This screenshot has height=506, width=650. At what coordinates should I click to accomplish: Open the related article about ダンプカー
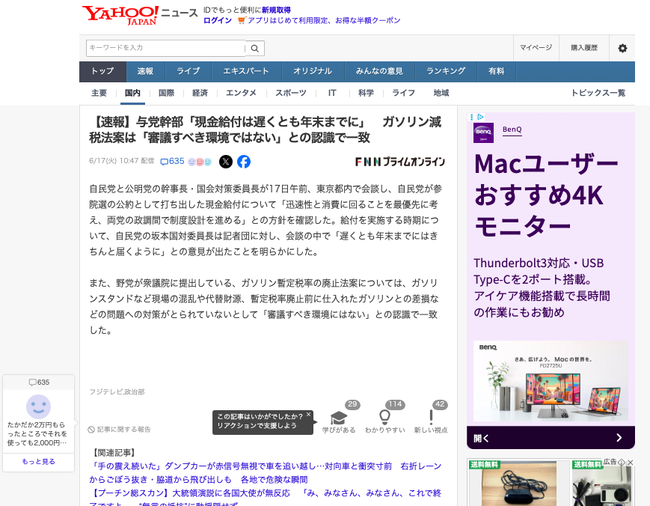point(265,473)
